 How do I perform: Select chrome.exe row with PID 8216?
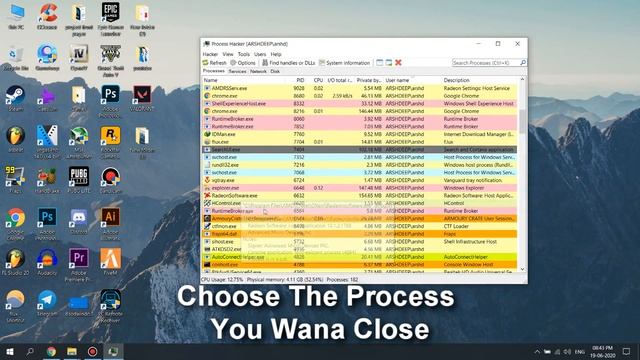coord(360,111)
